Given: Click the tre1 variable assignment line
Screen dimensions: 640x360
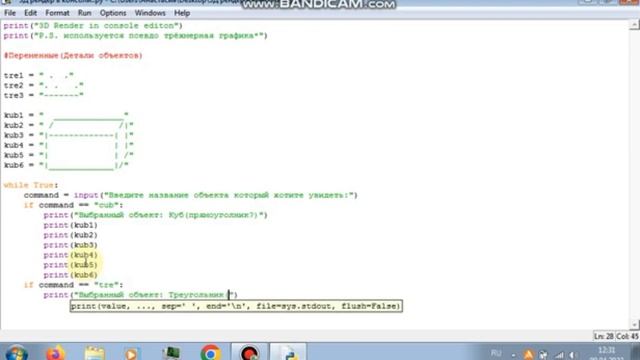Looking at the screenshot, I should (39, 76).
